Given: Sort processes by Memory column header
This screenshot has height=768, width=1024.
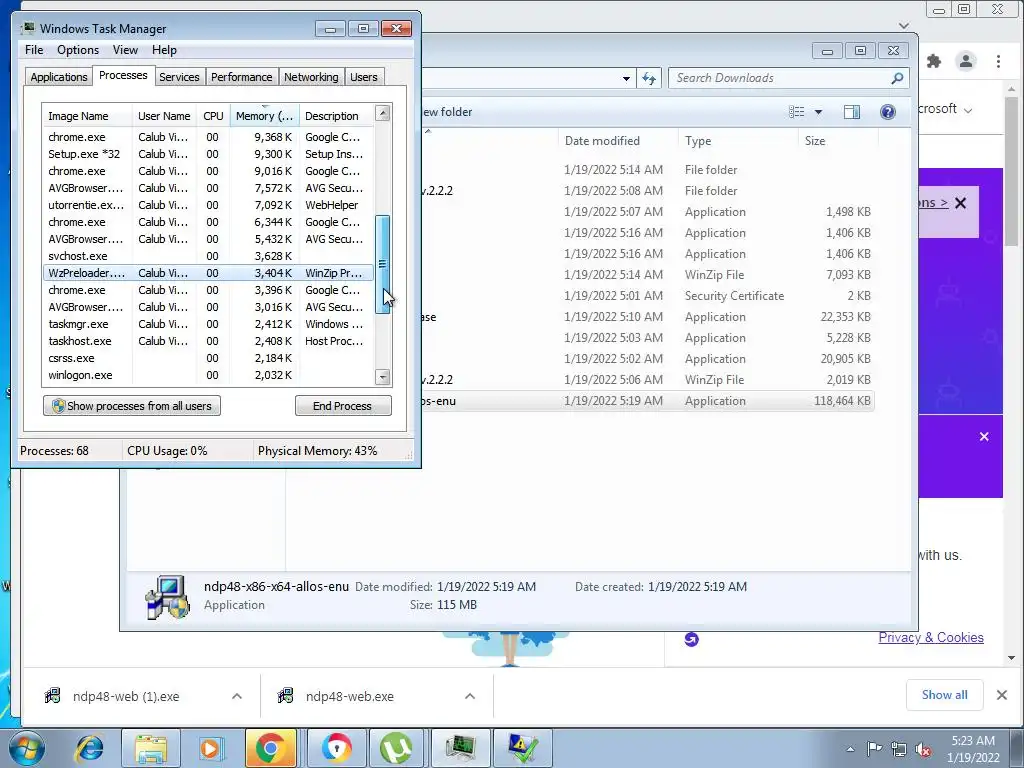Looking at the screenshot, I should click(x=264, y=116).
